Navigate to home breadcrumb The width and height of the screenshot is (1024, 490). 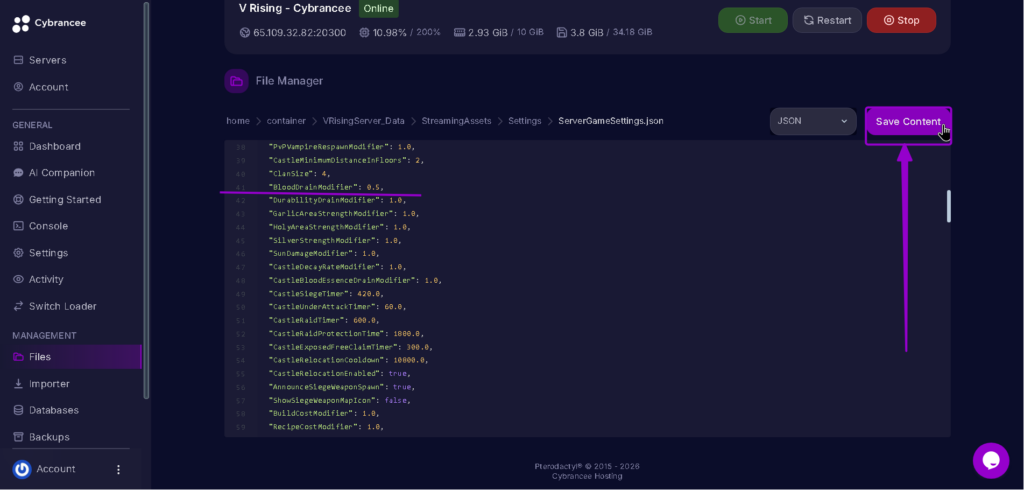(x=238, y=121)
